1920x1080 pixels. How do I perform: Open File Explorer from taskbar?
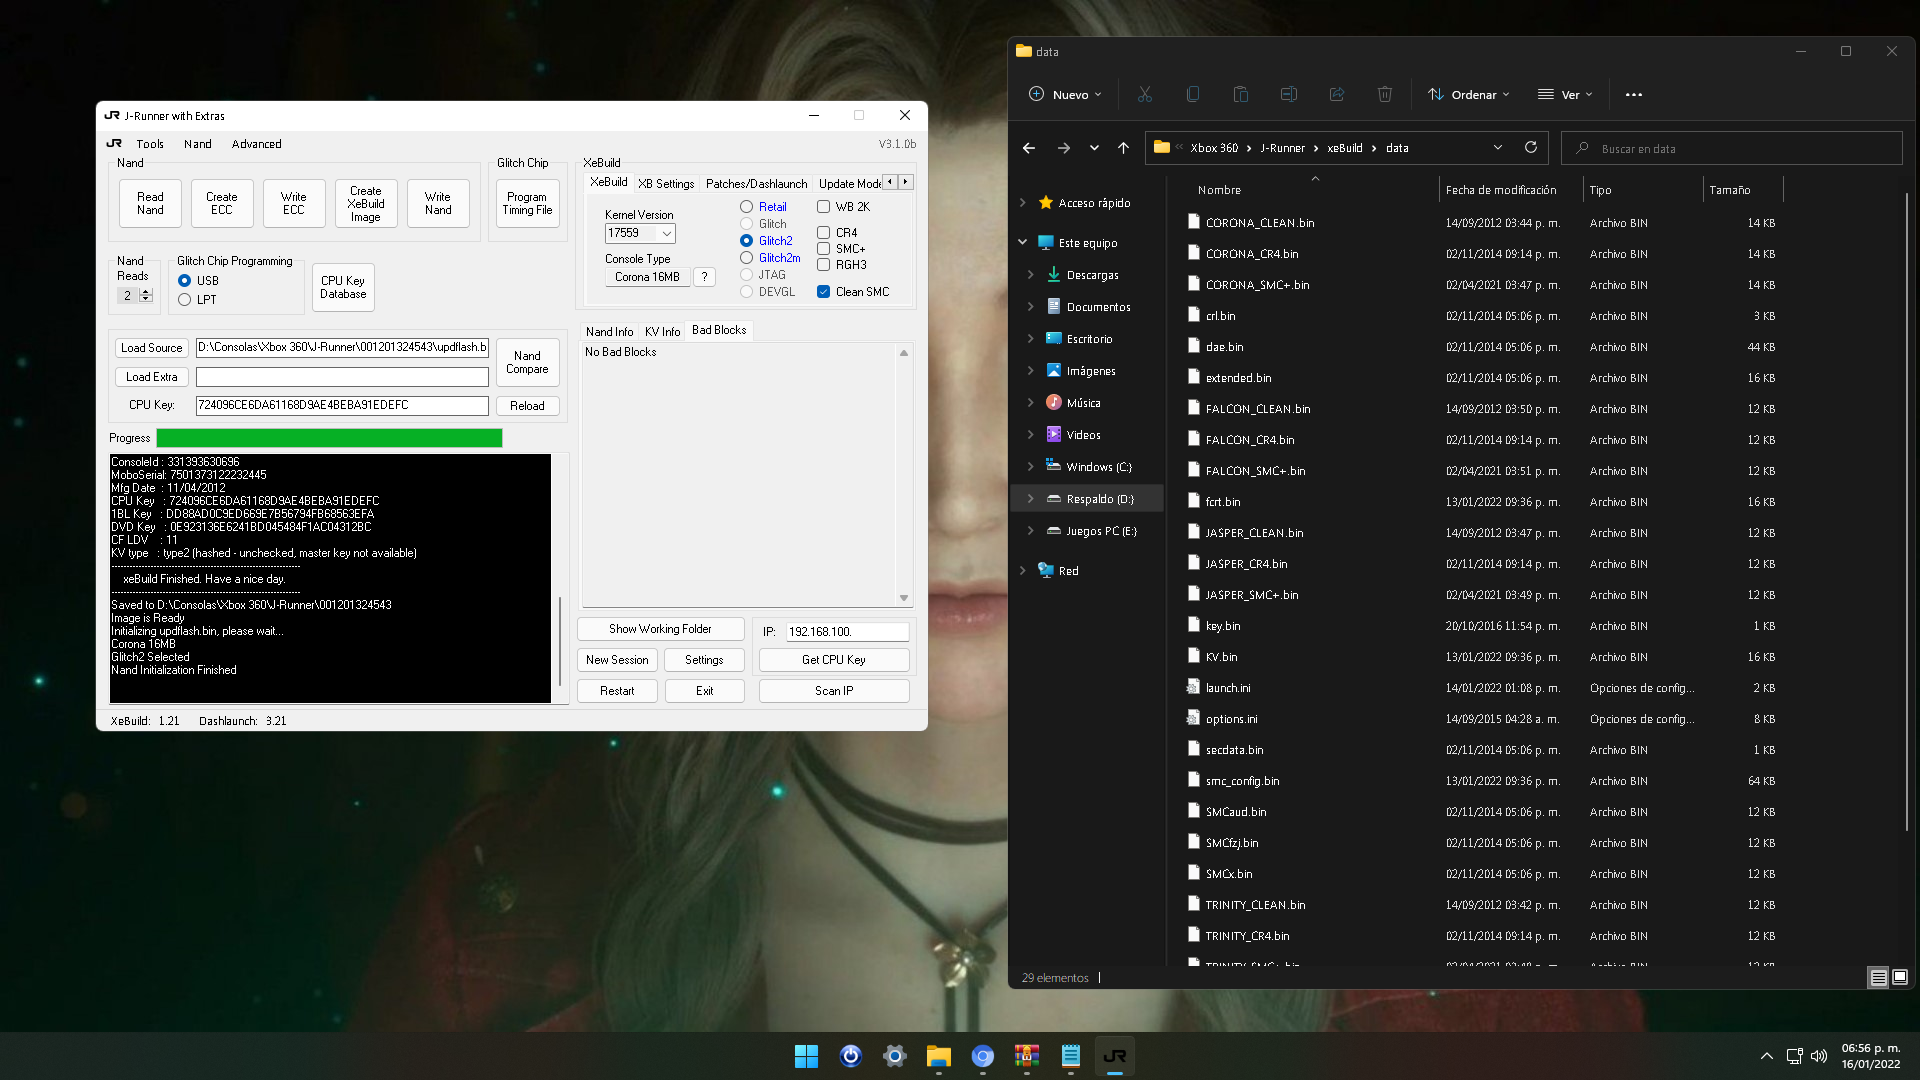(938, 1056)
